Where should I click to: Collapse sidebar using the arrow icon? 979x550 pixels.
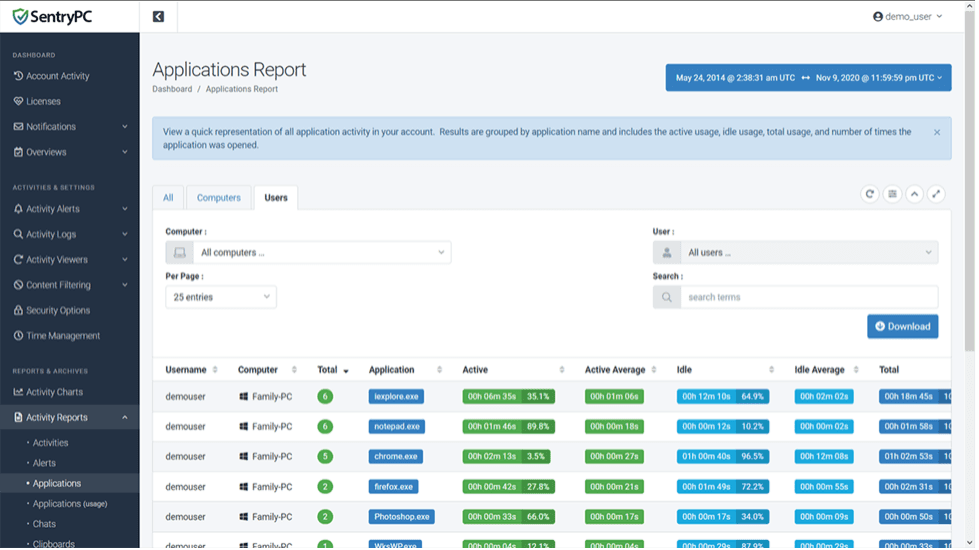[158, 17]
